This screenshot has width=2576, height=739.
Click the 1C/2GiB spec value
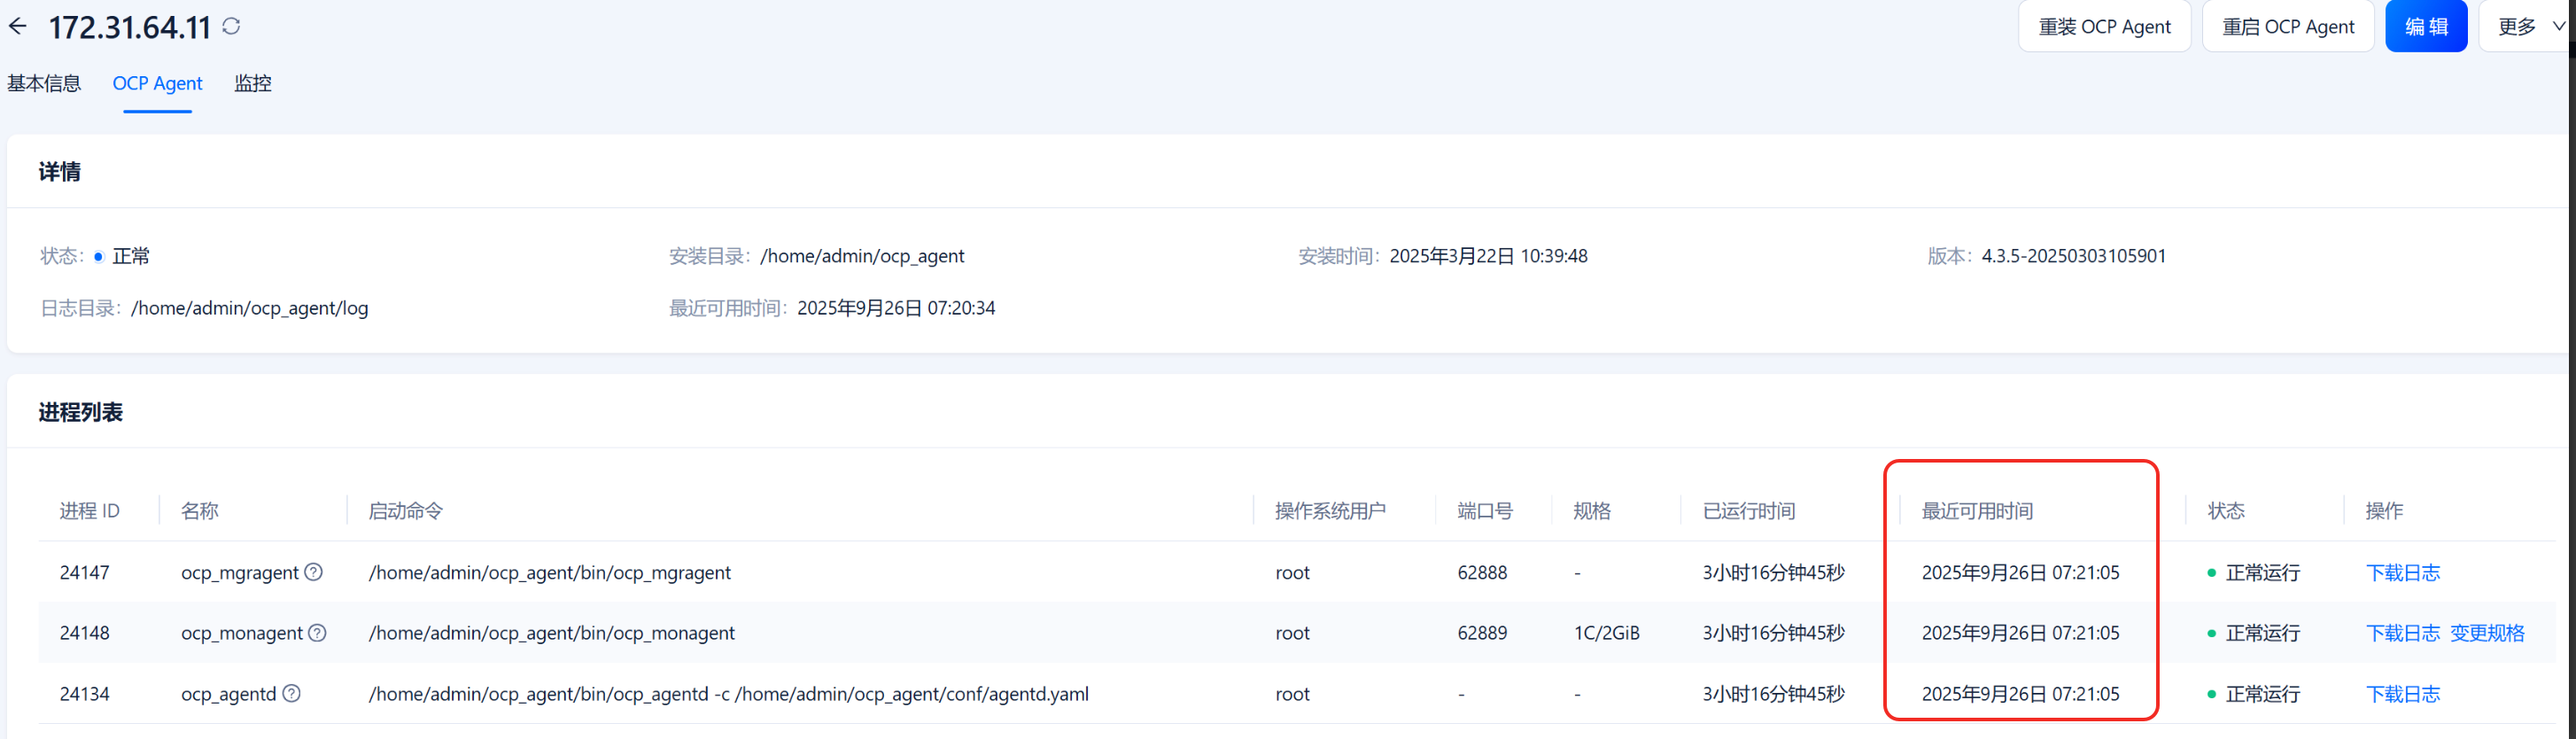click(x=1607, y=633)
